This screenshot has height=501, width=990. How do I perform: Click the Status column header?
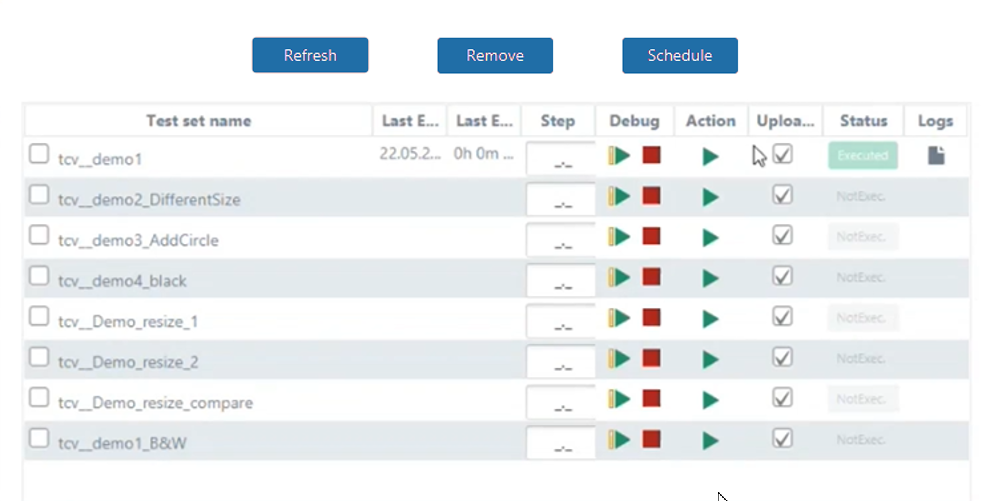863,121
